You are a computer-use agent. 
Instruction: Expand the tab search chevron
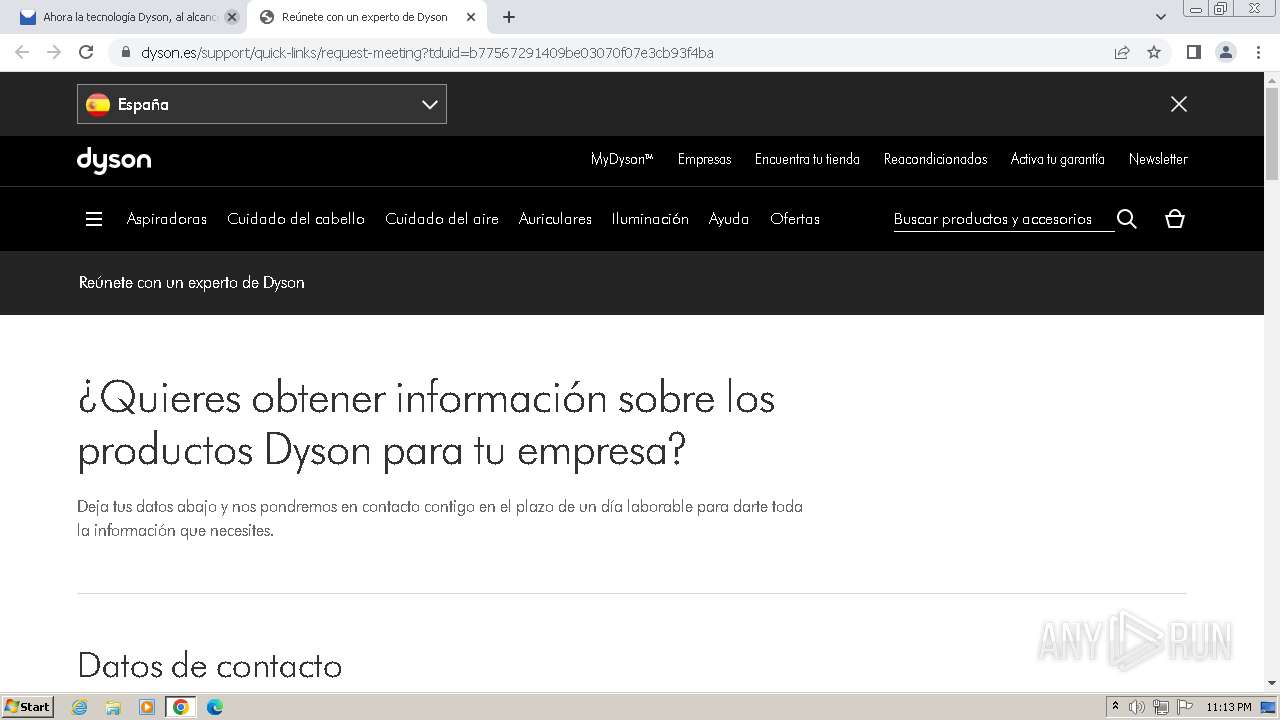click(1161, 17)
